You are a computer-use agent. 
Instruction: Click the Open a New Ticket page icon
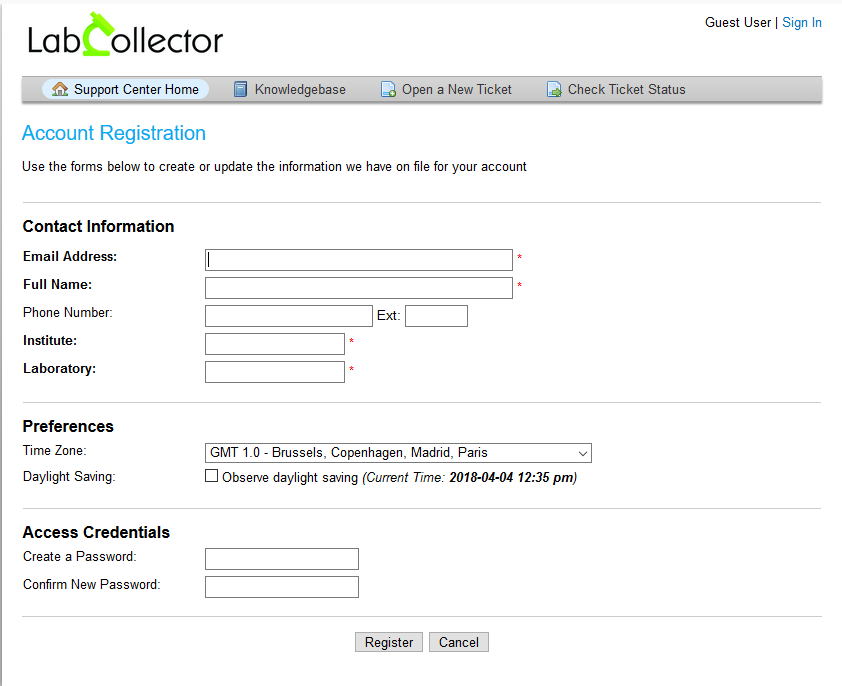pyautogui.click(x=388, y=89)
